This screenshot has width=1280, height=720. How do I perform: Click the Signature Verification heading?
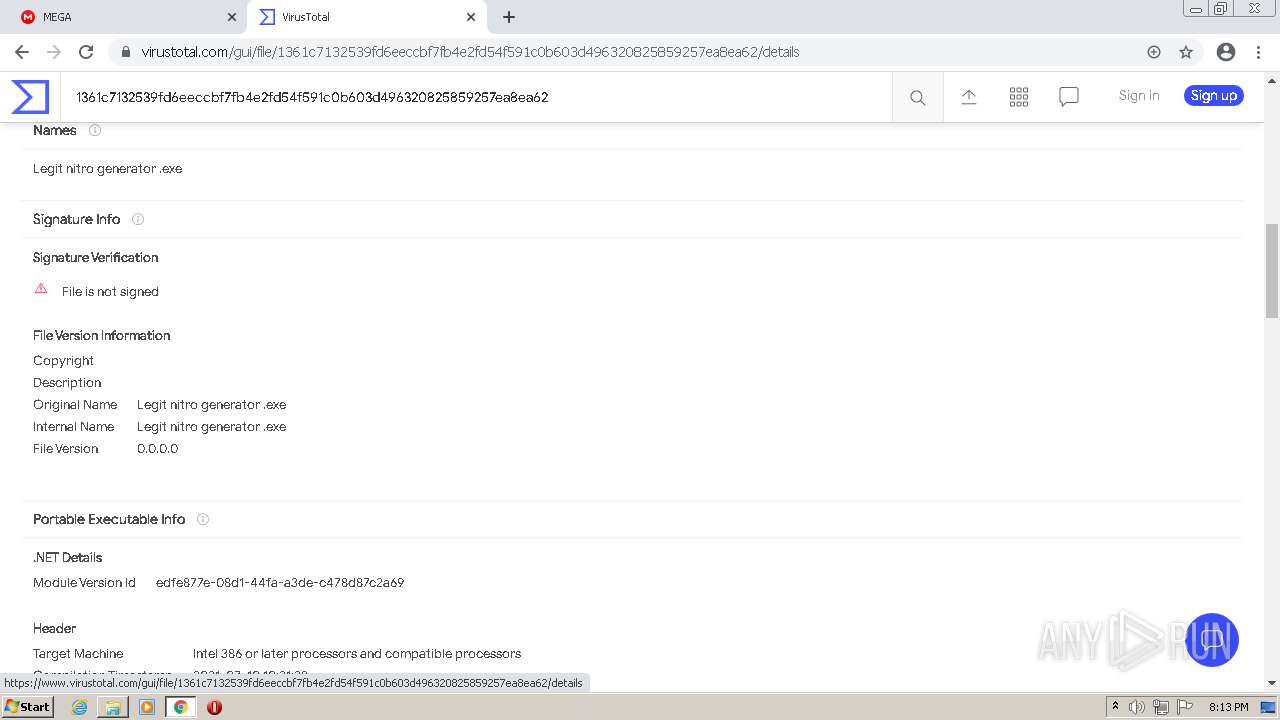tap(96, 258)
